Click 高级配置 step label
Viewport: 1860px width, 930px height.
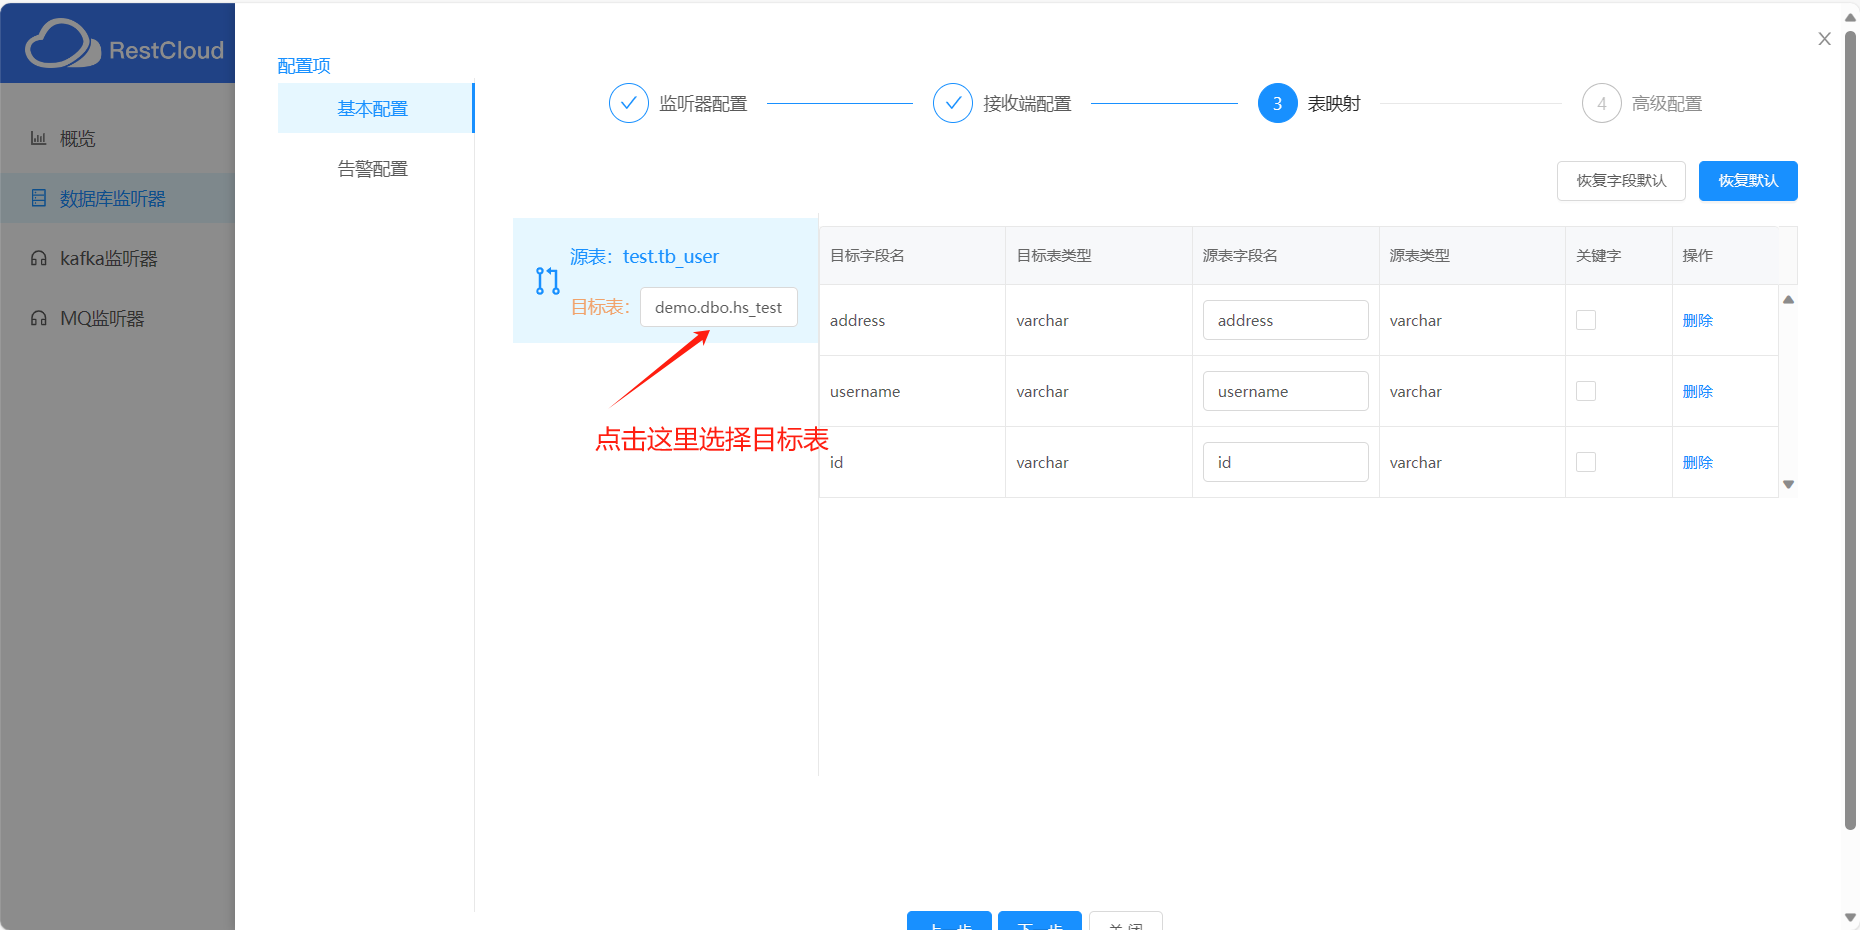(x=1667, y=103)
